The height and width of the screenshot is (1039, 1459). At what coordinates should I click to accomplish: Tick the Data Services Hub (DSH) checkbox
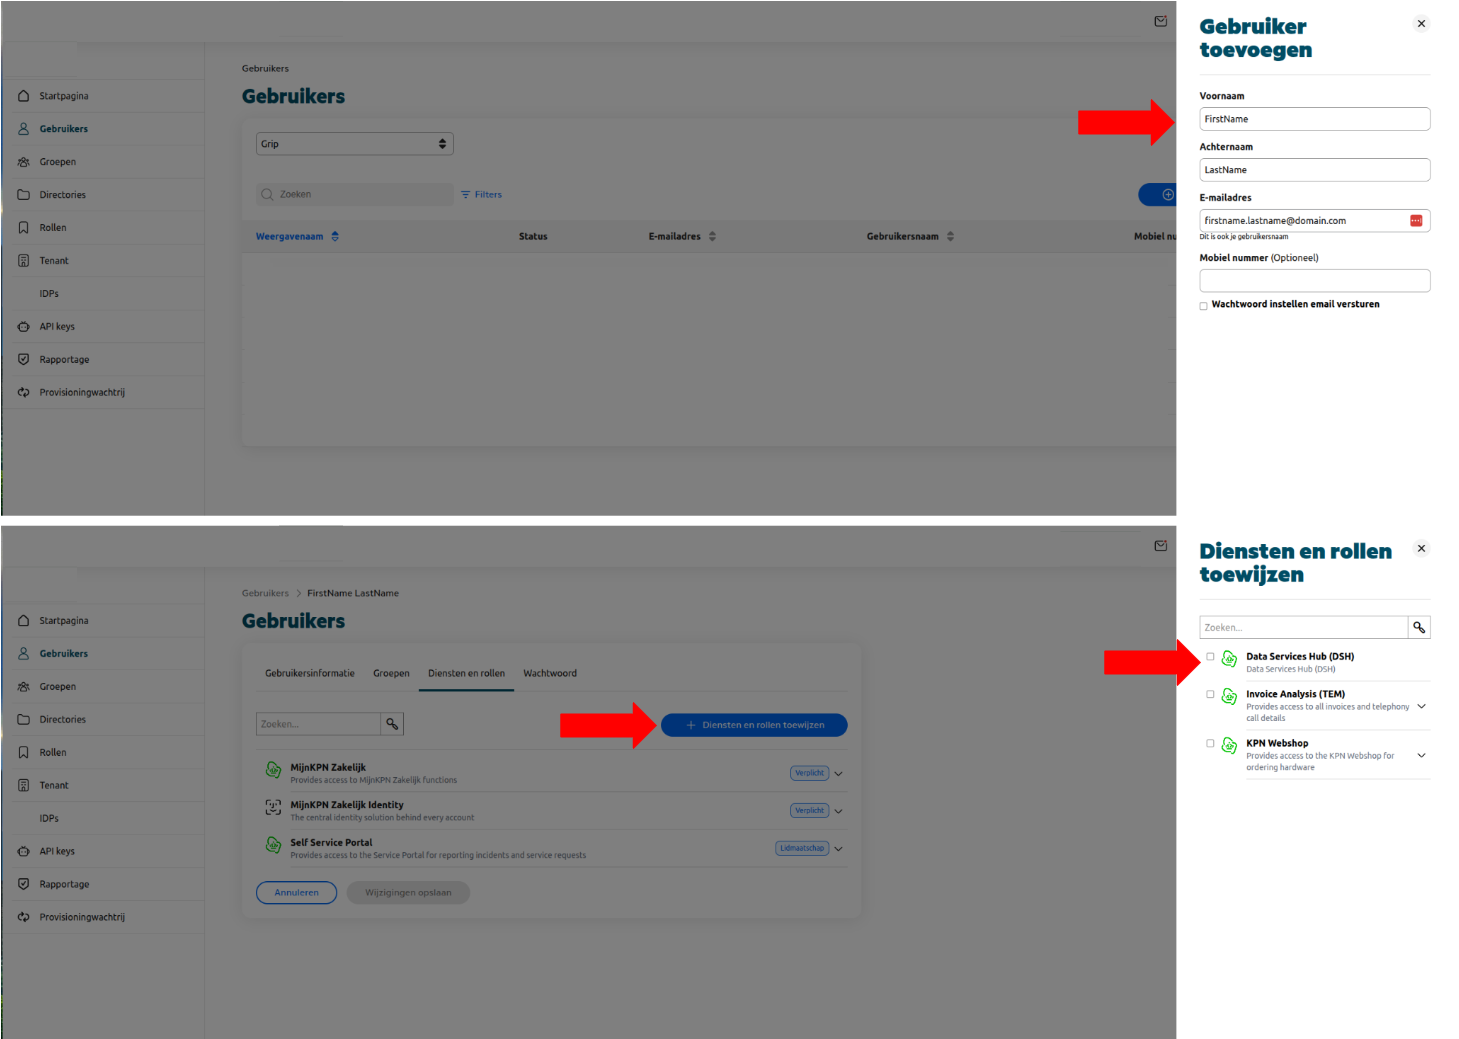tap(1210, 657)
